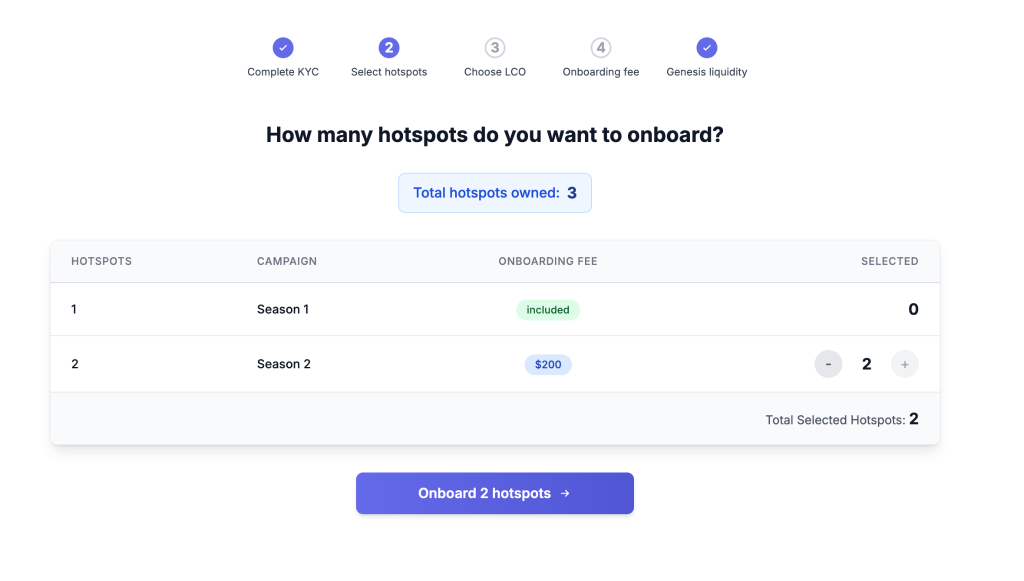Open the Select hotspots step label
This screenshot has height=581, width=1024.
coord(389,72)
